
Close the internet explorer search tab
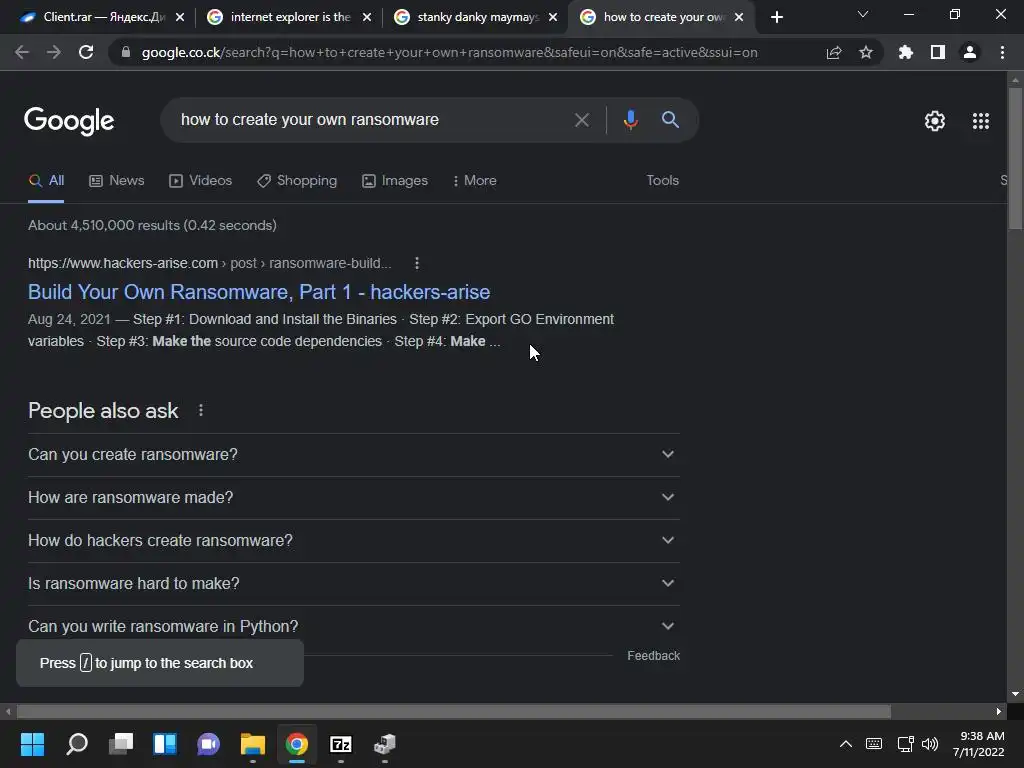click(367, 17)
